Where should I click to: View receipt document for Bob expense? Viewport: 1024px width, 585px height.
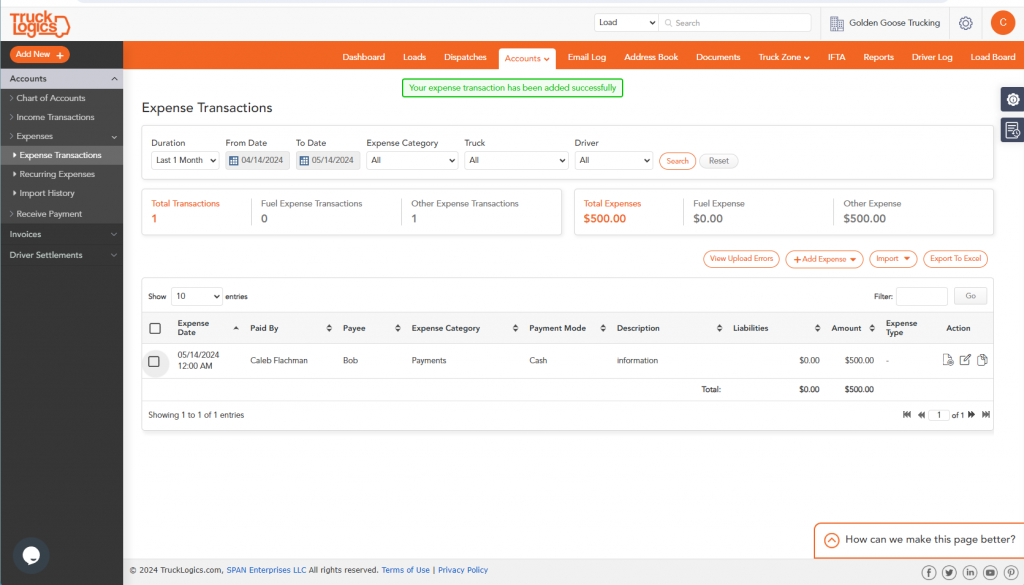948,360
